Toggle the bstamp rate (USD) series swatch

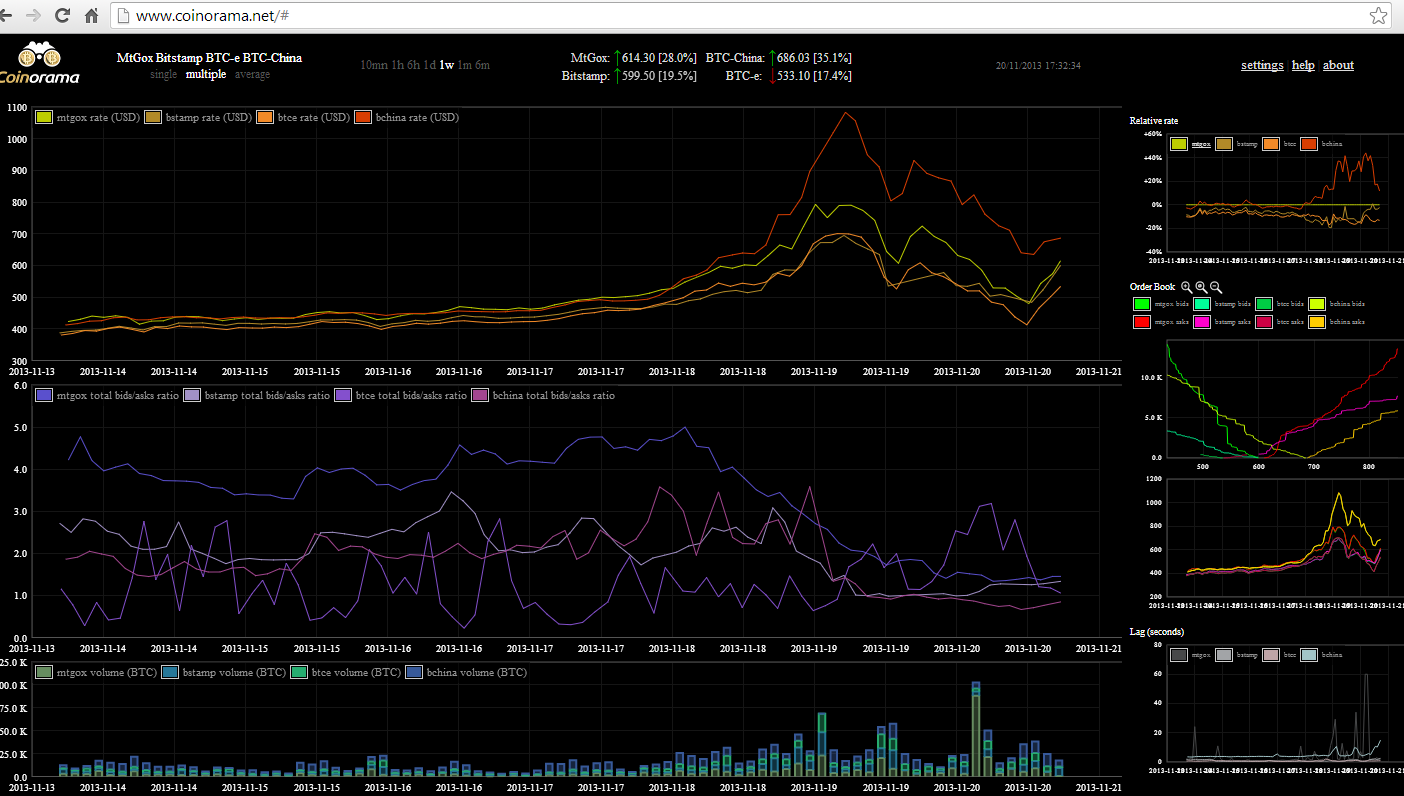154,117
